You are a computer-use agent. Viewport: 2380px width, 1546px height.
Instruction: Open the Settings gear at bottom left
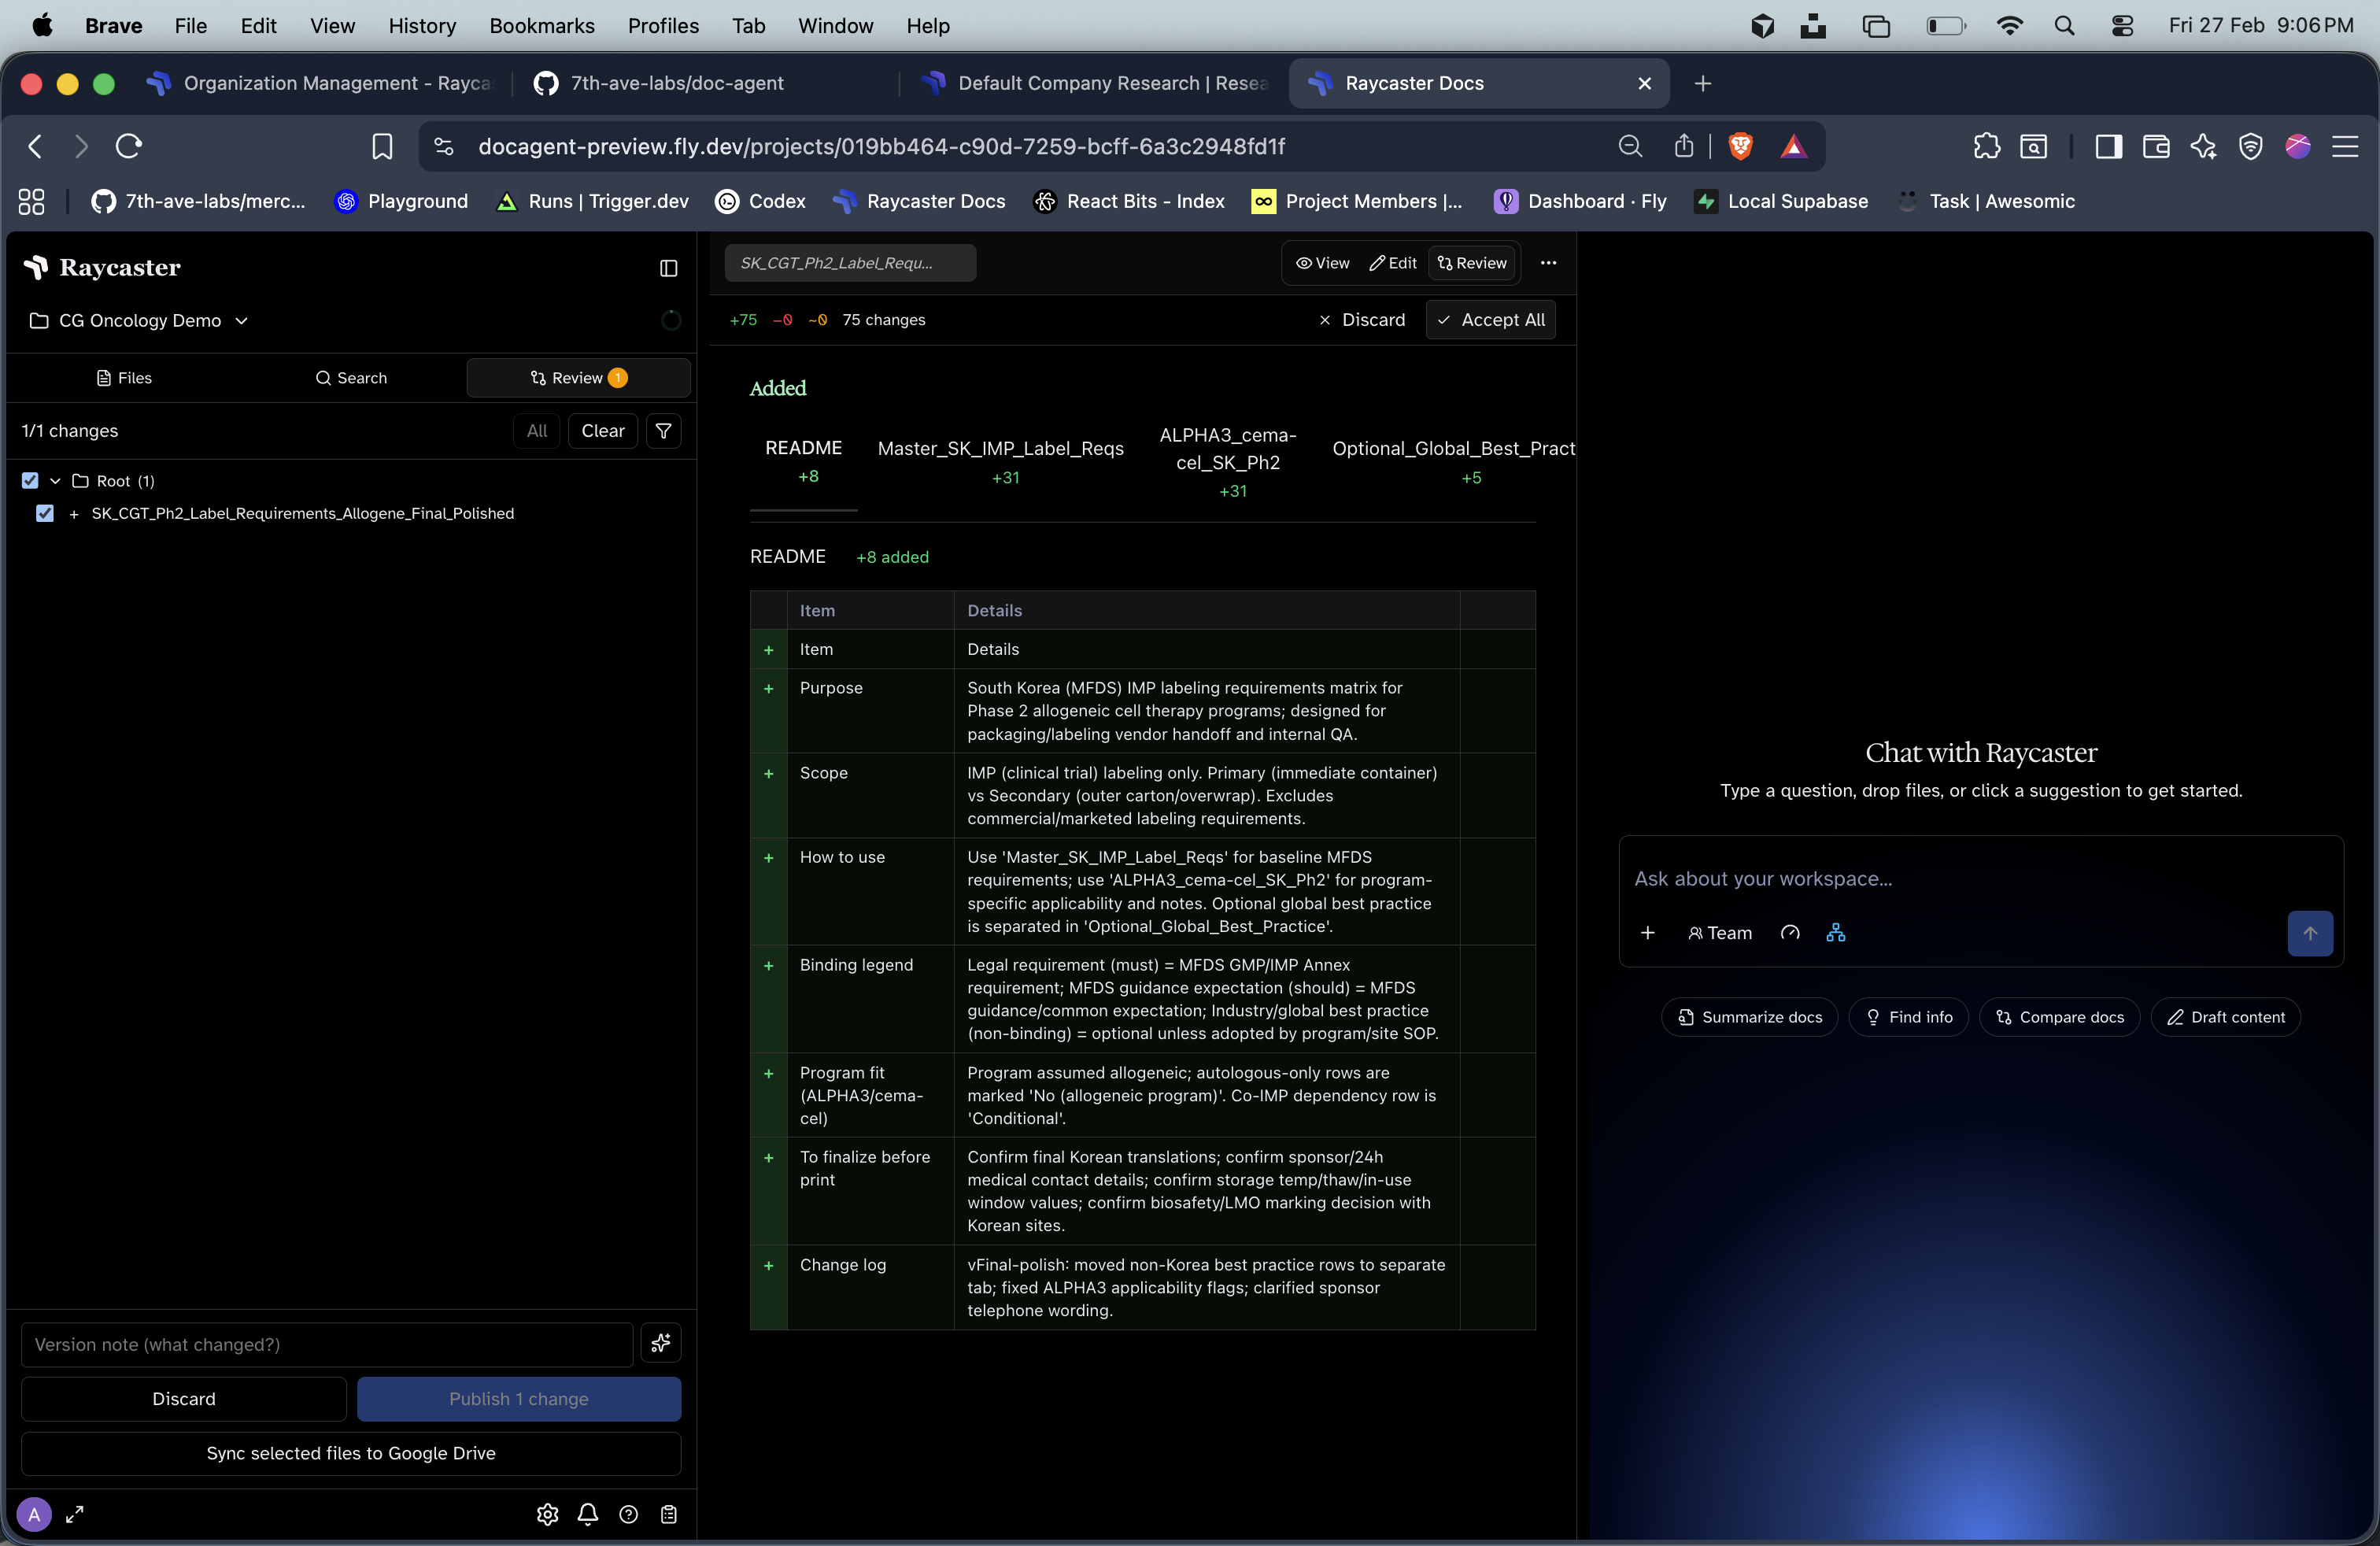pyautogui.click(x=546, y=1514)
